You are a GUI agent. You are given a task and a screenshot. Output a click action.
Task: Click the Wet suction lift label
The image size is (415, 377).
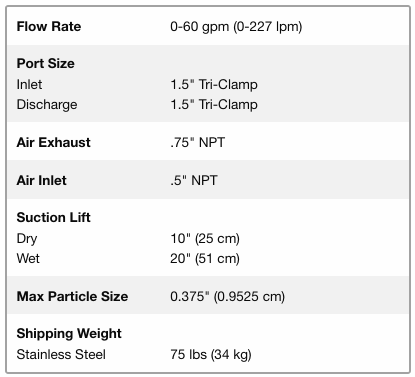(x=28, y=258)
